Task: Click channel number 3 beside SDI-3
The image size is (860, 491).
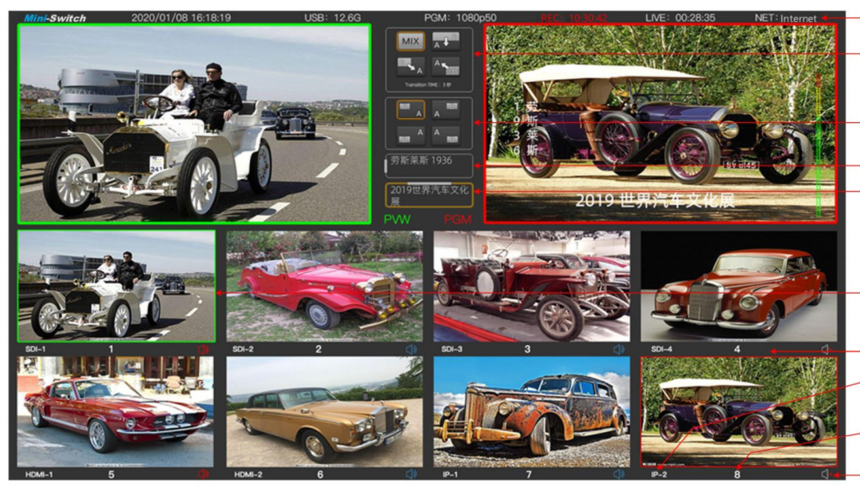Action: 527,349
